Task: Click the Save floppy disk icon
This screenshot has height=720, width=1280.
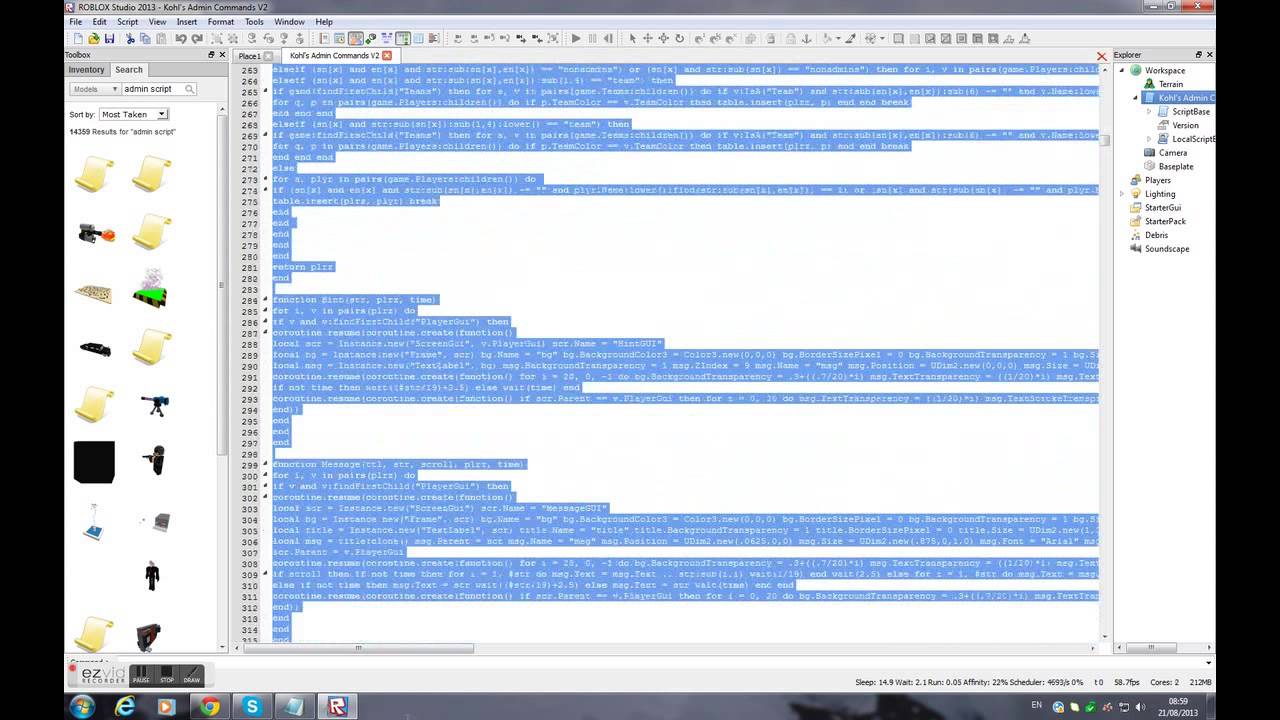Action: coord(109,39)
